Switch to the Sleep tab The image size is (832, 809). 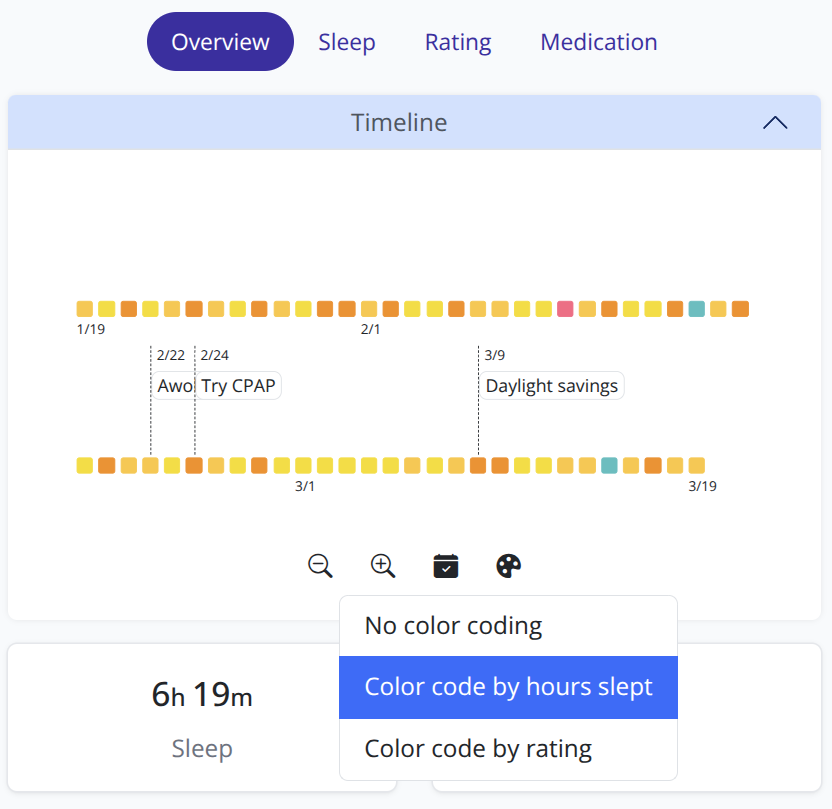click(x=347, y=42)
